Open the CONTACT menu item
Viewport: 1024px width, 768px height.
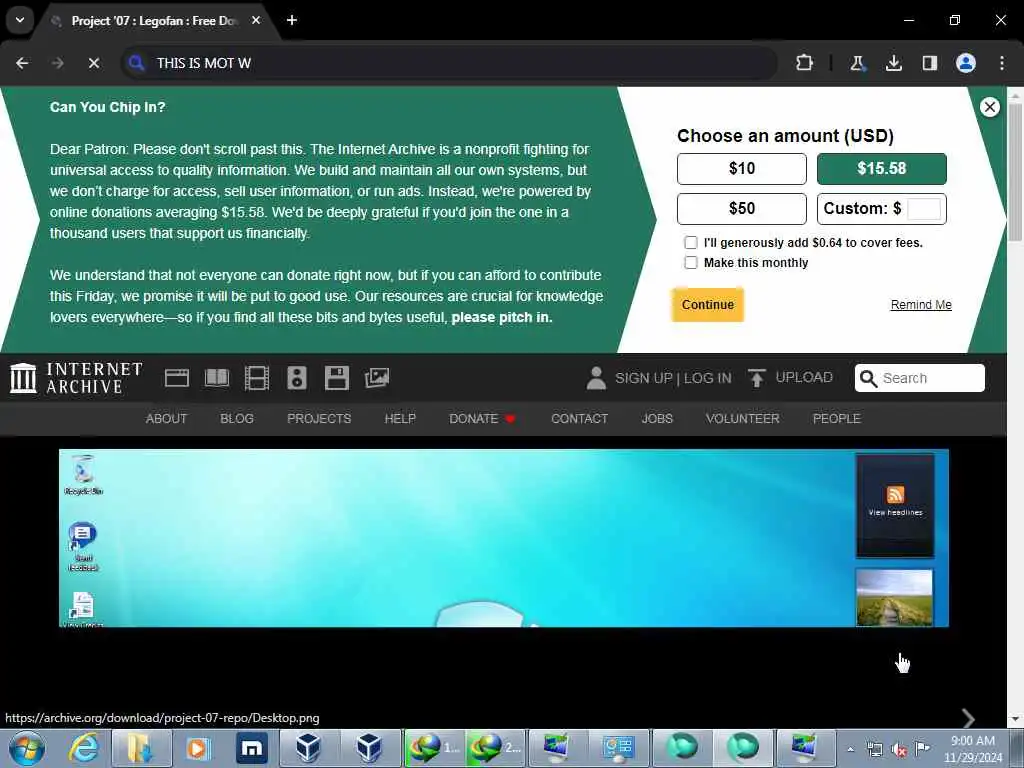(579, 419)
